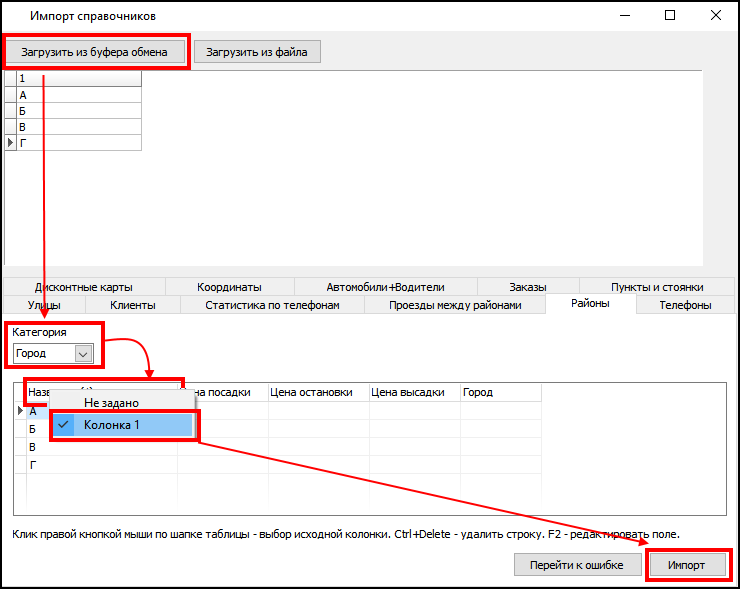Select row 'Г' in upper source grid
The image size is (740, 589).
tap(78, 143)
